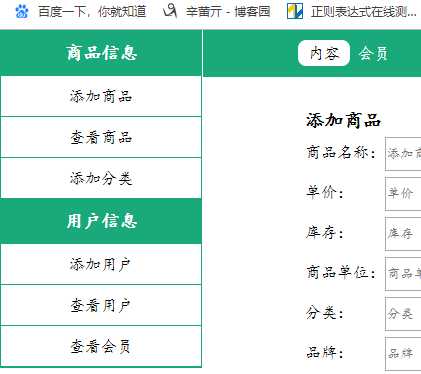
Task: Open 查看用户 in the sidebar
Action: (x=101, y=305)
